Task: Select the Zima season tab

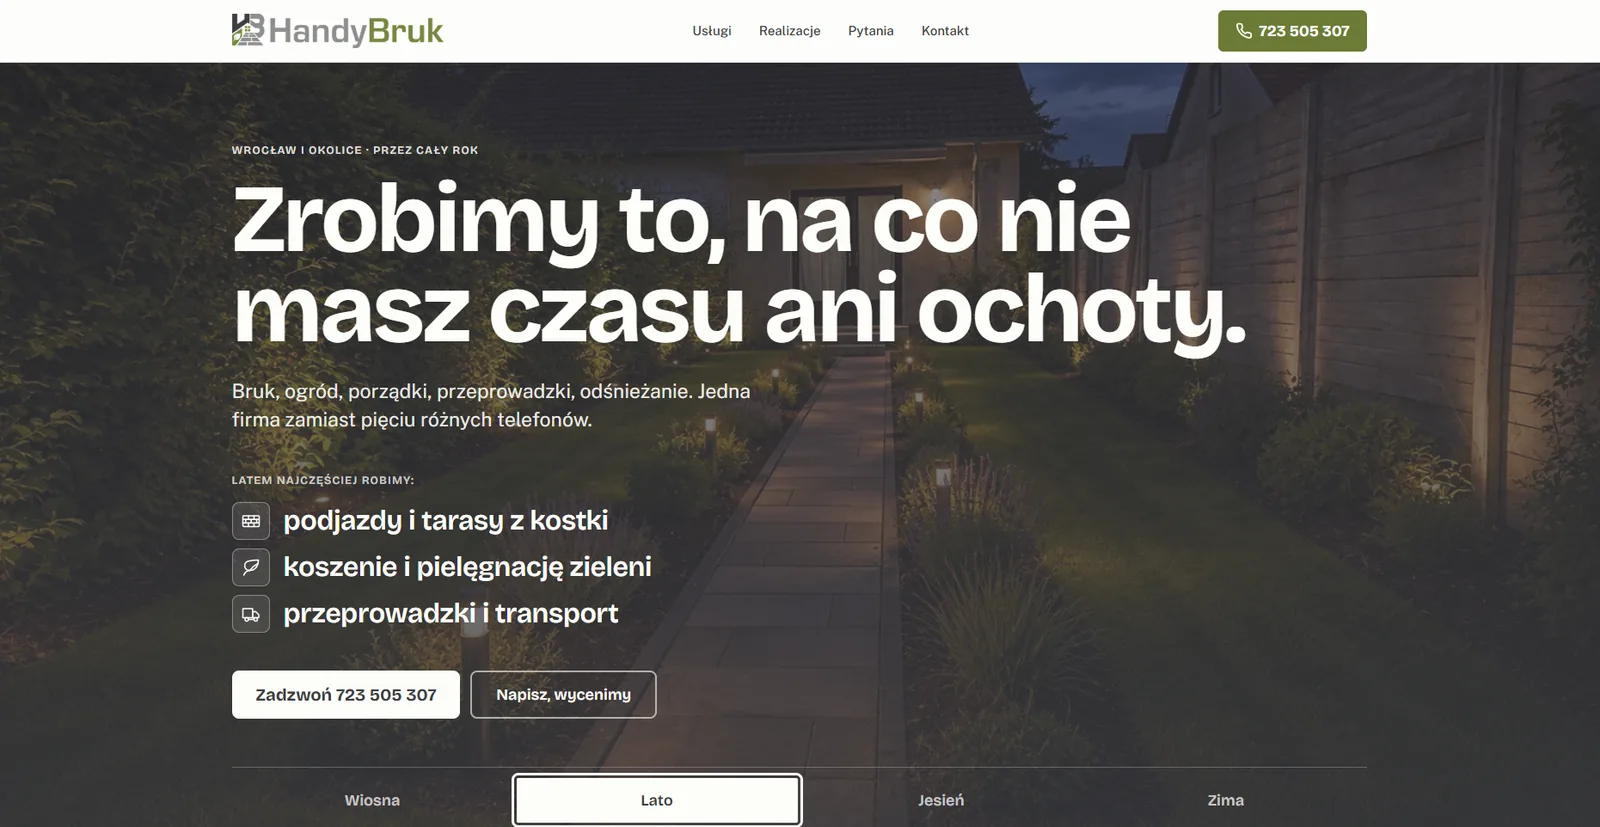Action: (x=1225, y=800)
